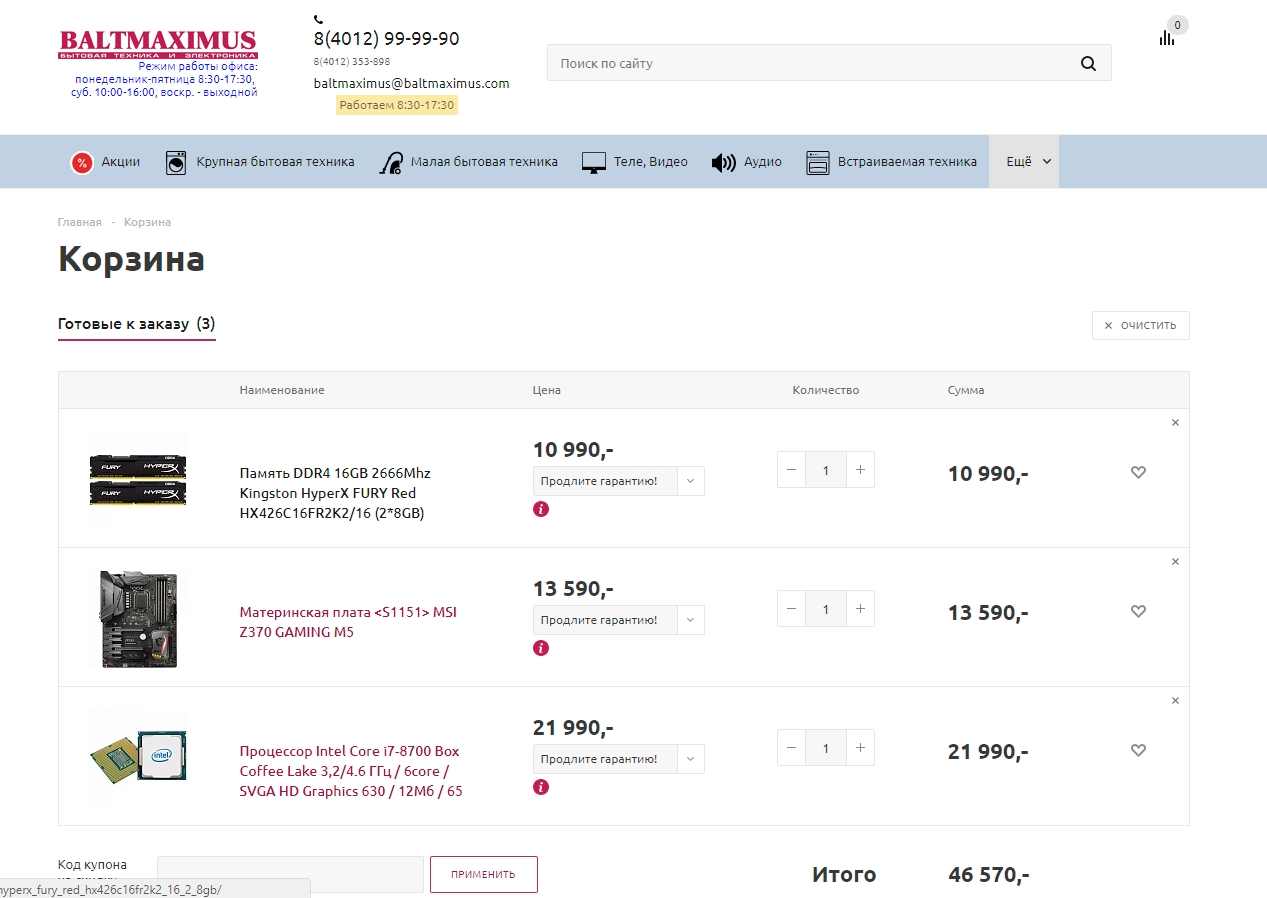Open the comparison chart icon

pos(1167,38)
